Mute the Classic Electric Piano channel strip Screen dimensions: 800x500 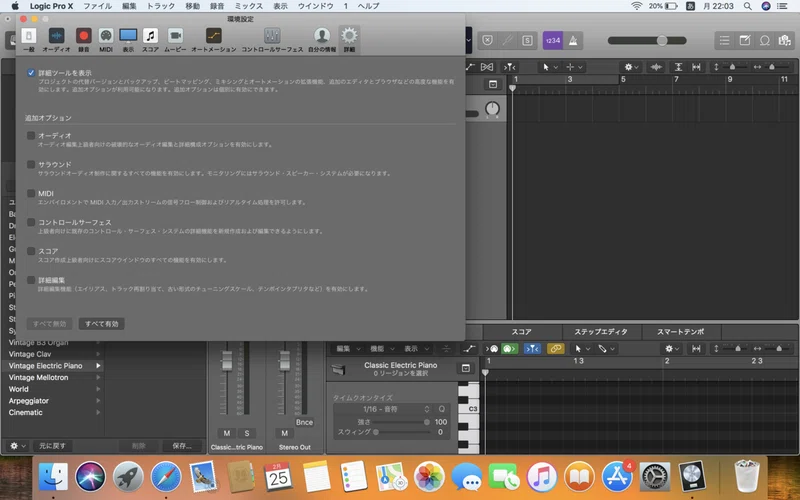click(227, 433)
